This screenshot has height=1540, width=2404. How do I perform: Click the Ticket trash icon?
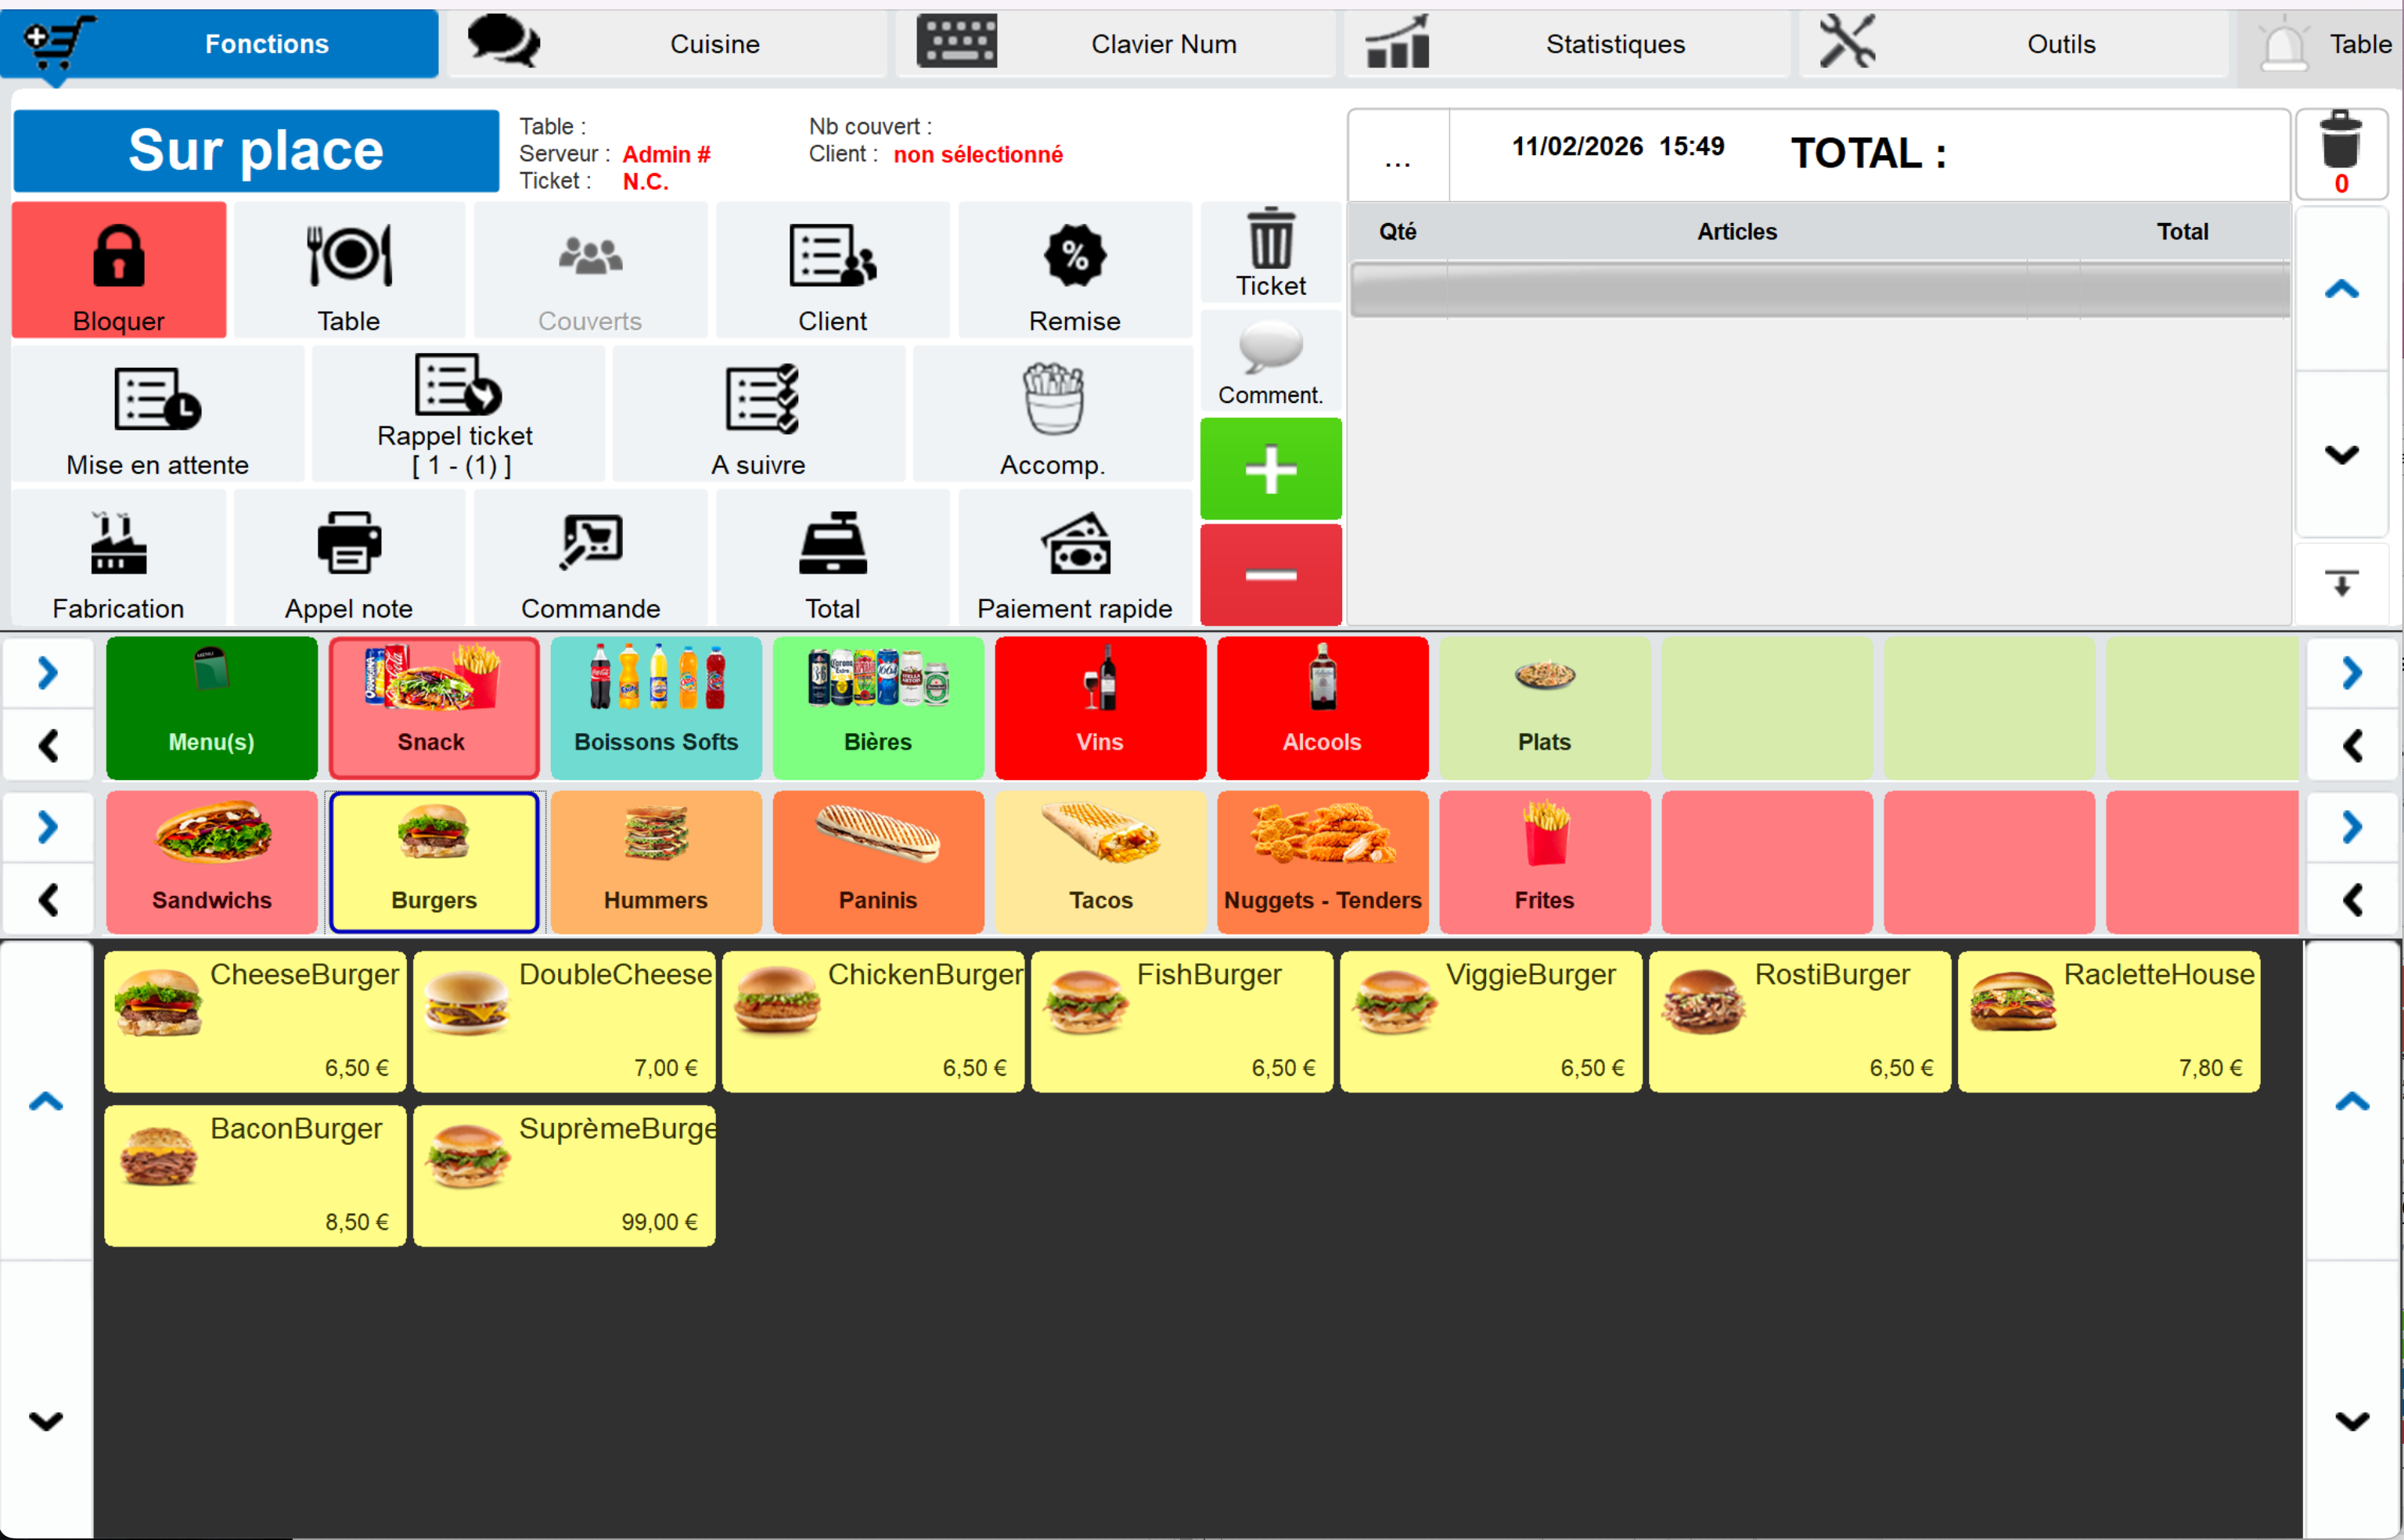click(x=1270, y=240)
